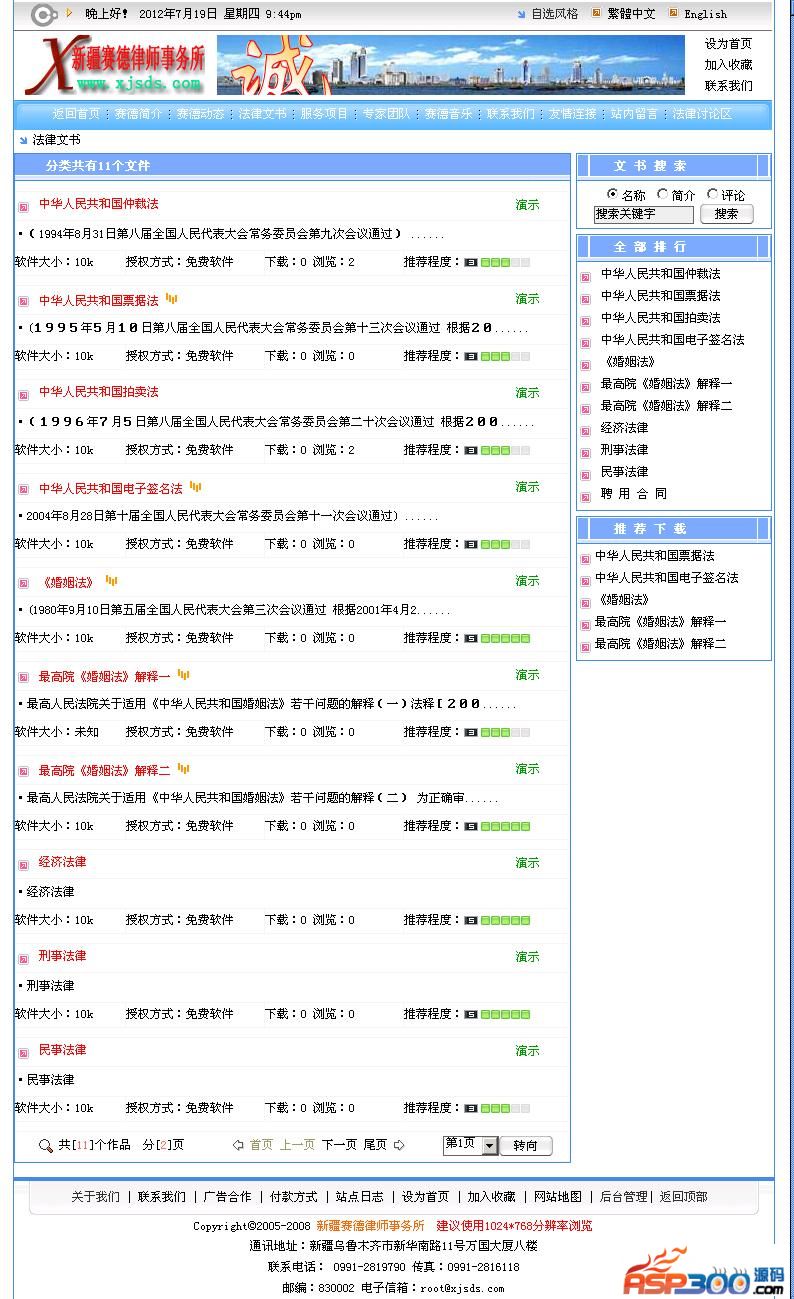Click the left arrow icon before 首页 pagination

[238, 1145]
